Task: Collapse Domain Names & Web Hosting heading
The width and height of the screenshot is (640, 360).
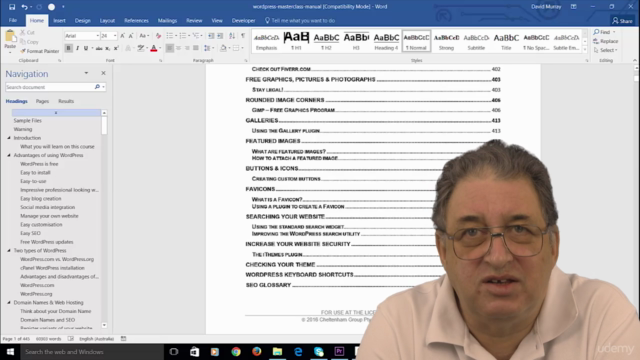Action: coord(9,302)
